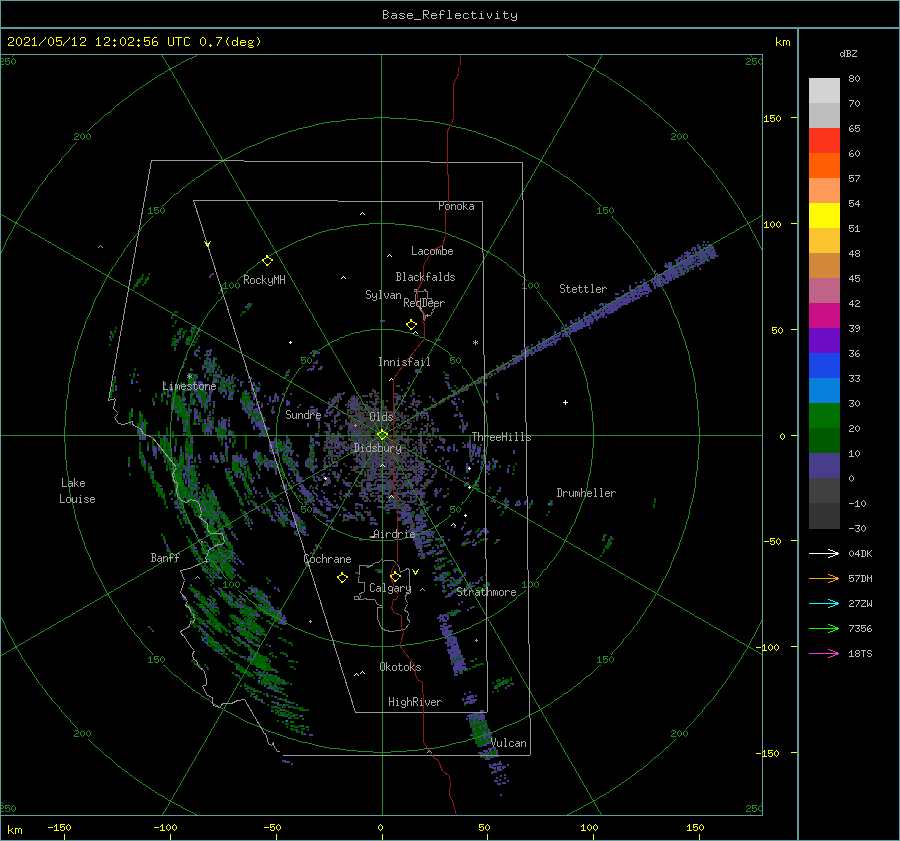
Task: Select the yellow diamond marker above Calgary label
Action: [x=395, y=576]
